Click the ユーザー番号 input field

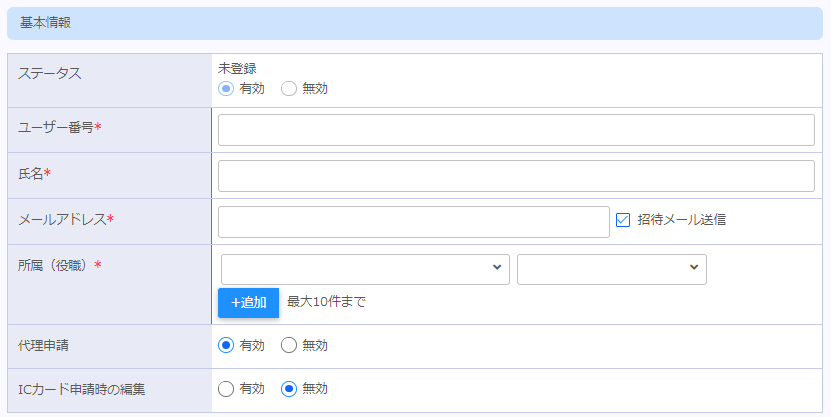[x=516, y=130]
